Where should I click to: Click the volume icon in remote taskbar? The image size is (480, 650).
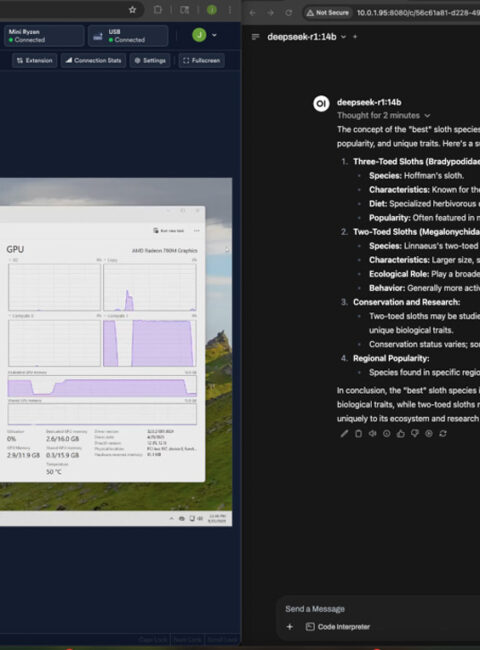tap(200, 519)
